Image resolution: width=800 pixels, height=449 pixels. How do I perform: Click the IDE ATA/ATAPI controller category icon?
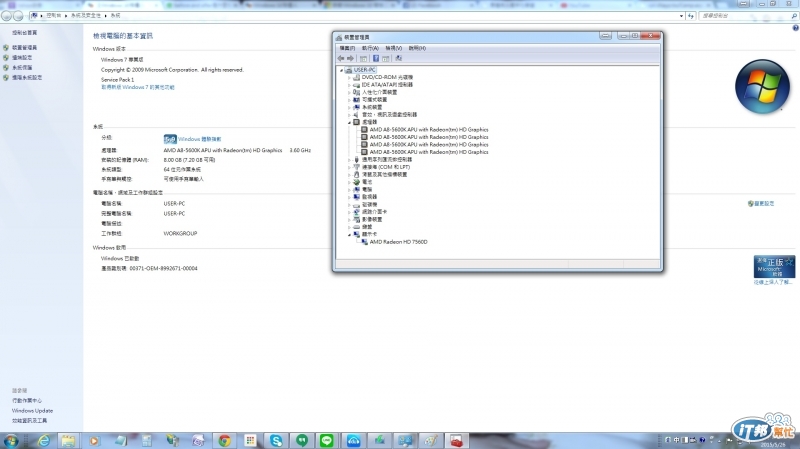(357, 85)
